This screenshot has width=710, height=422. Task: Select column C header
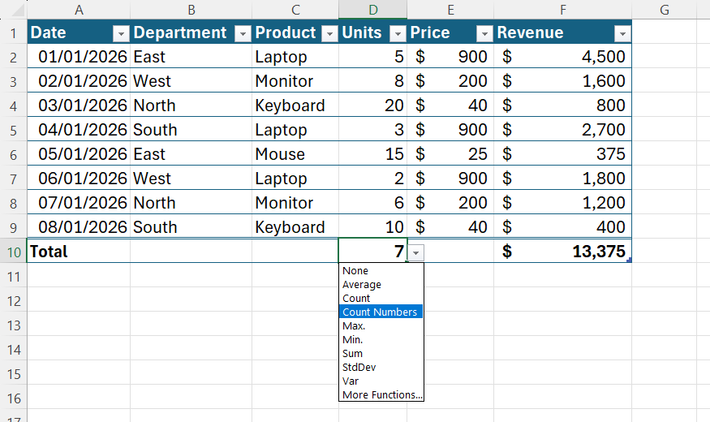295,10
